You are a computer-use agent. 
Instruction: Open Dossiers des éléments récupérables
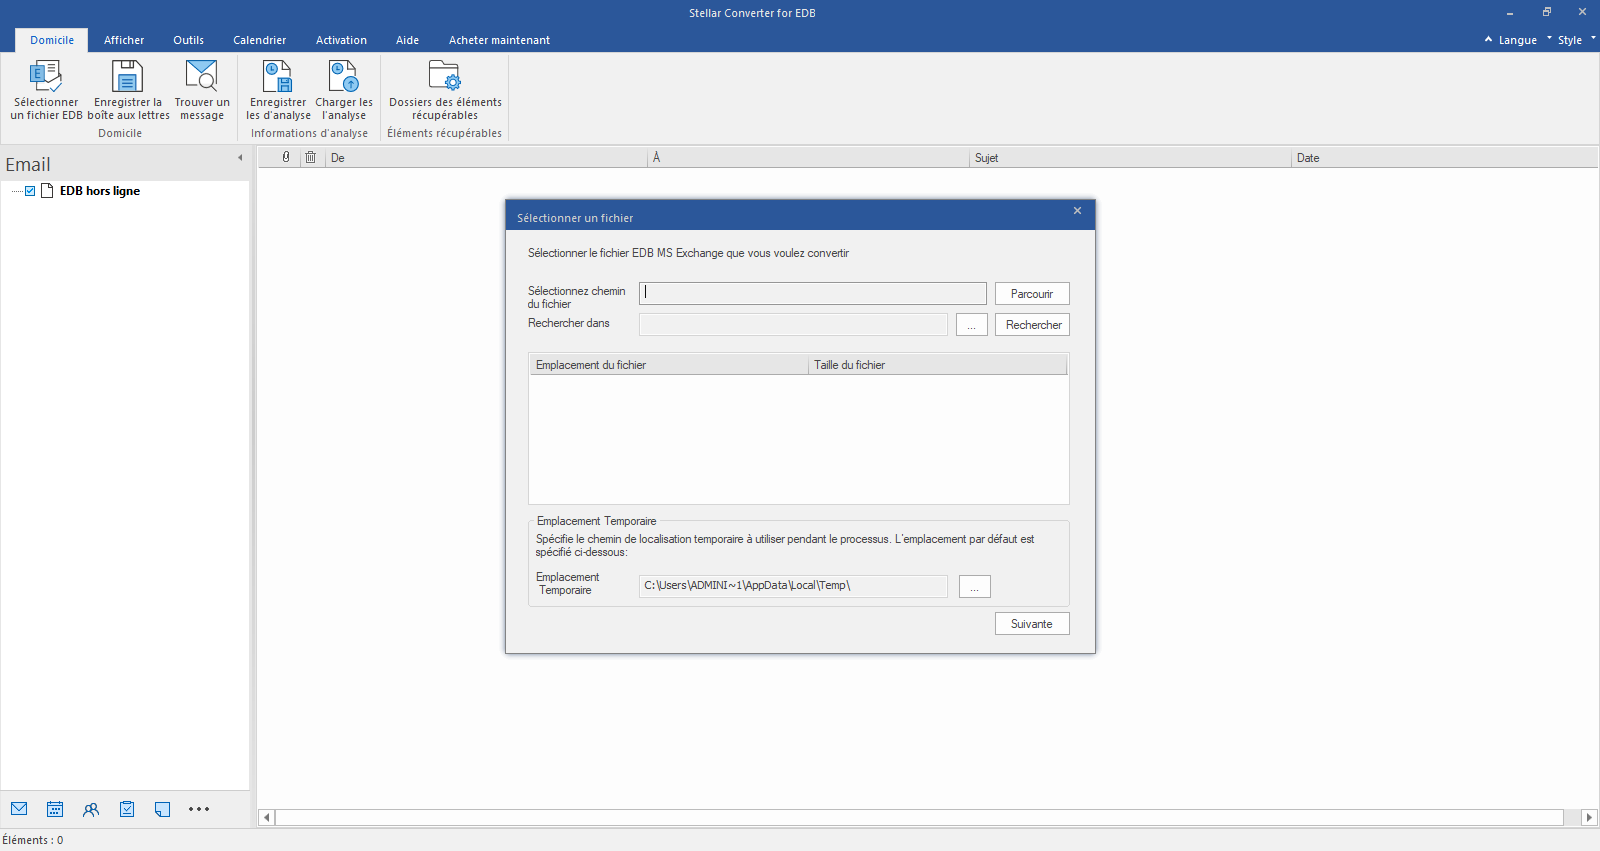pos(445,90)
